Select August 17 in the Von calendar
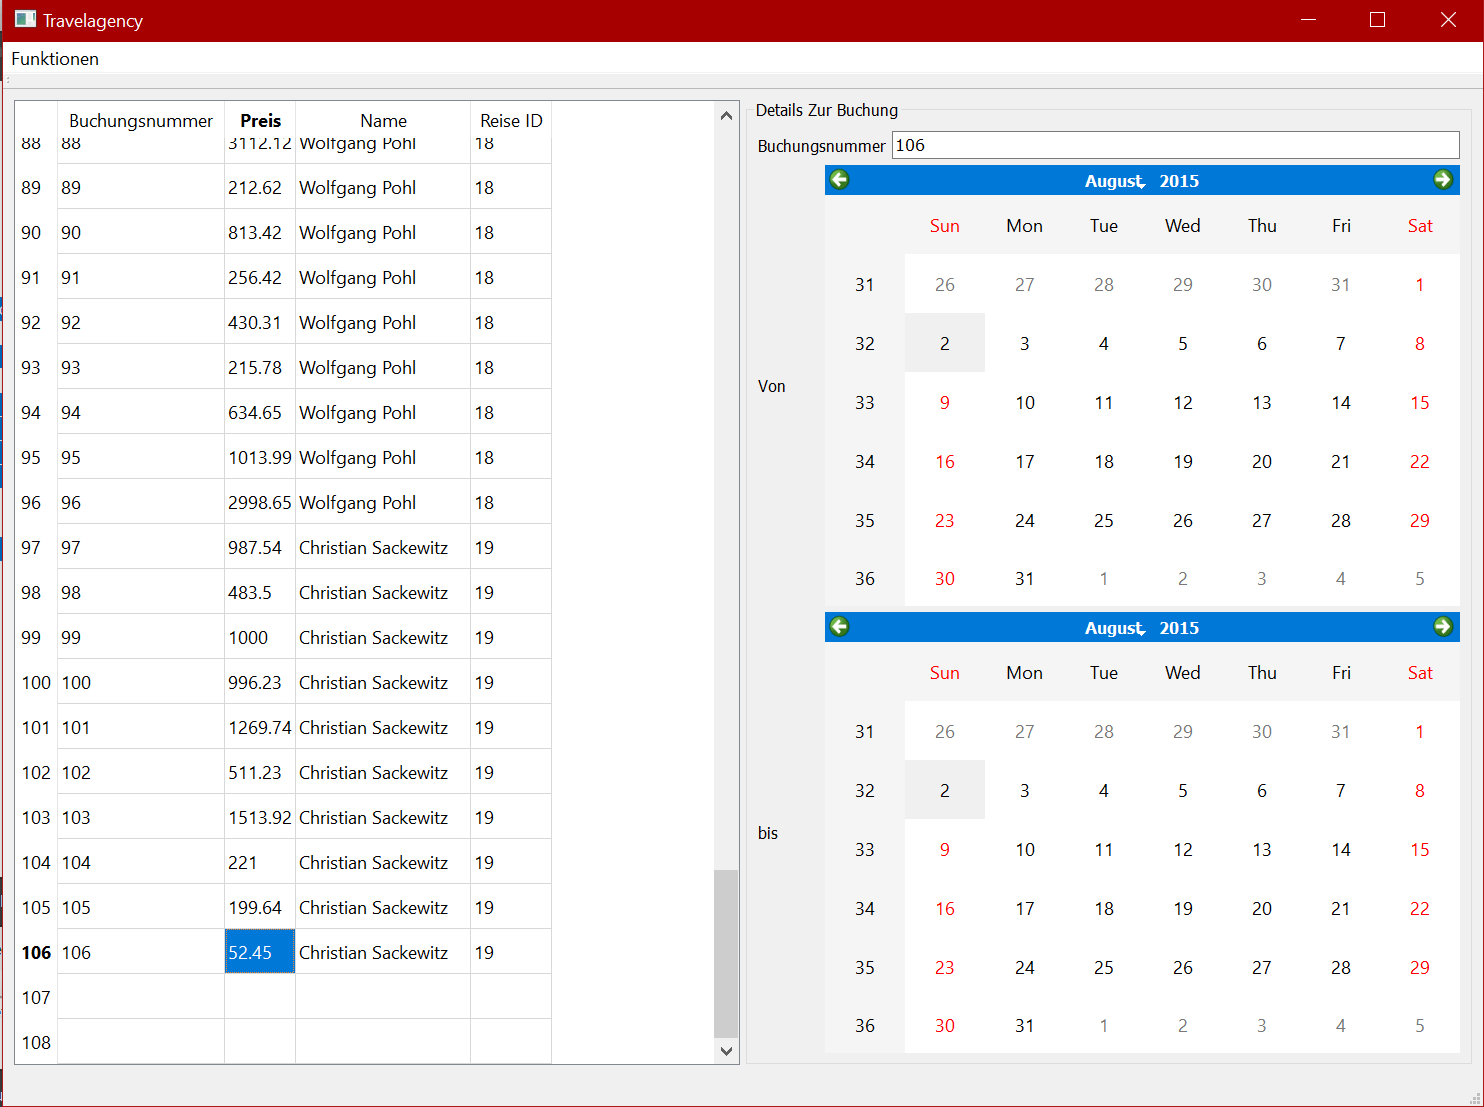Image resolution: width=1484 pixels, height=1107 pixels. pyautogui.click(x=1024, y=462)
